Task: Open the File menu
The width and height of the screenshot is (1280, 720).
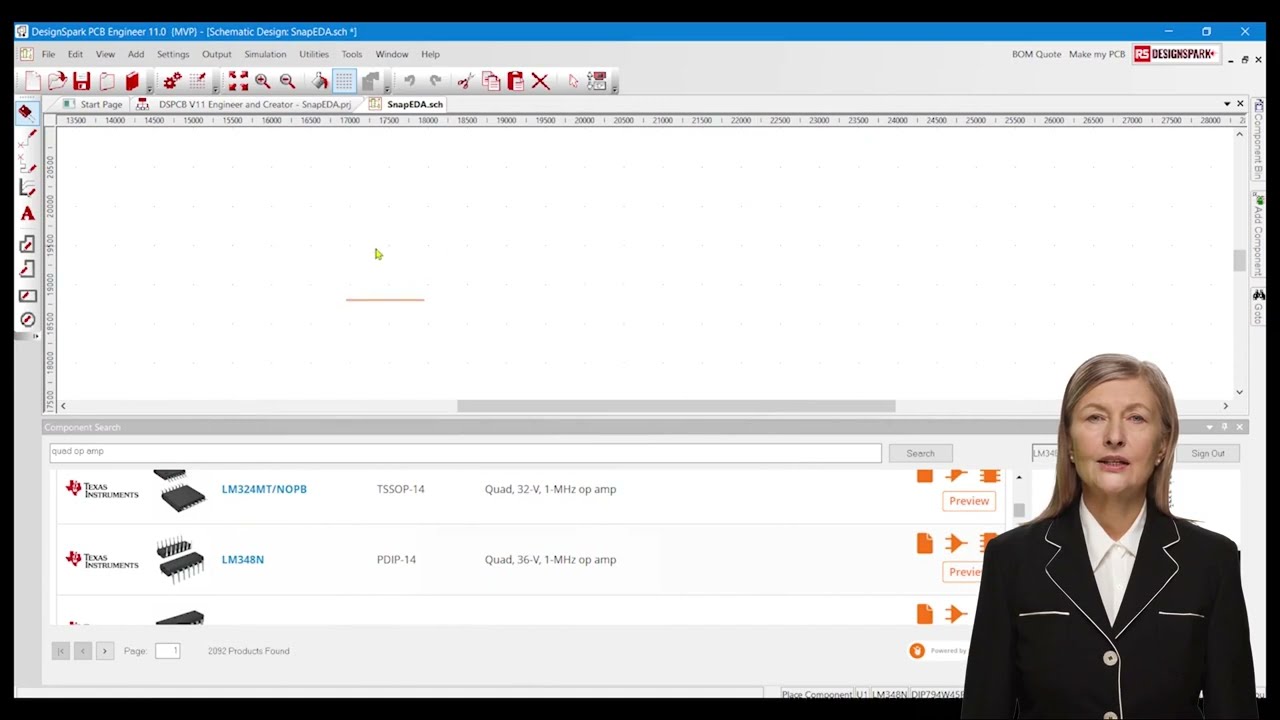Action: coord(48,54)
